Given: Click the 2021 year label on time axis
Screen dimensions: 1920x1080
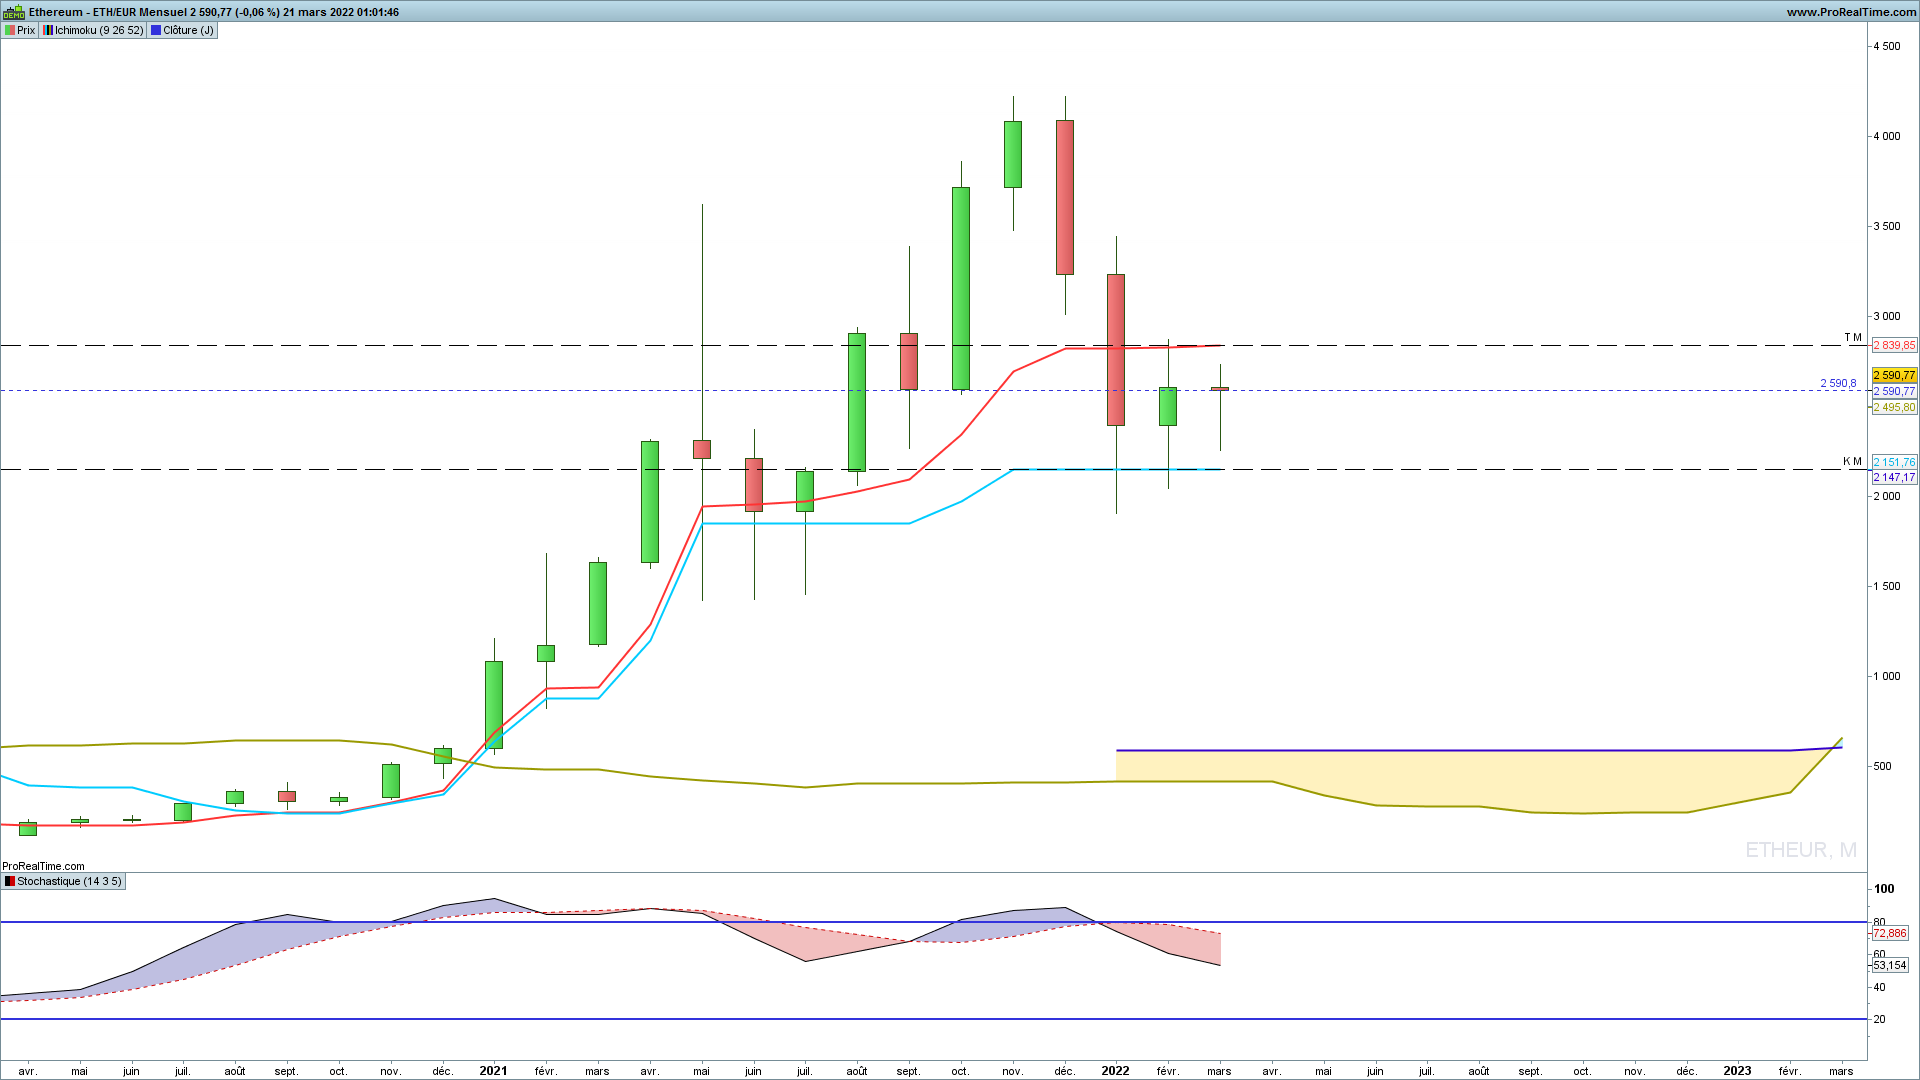Looking at the screenshot, I should point(493,1070).
